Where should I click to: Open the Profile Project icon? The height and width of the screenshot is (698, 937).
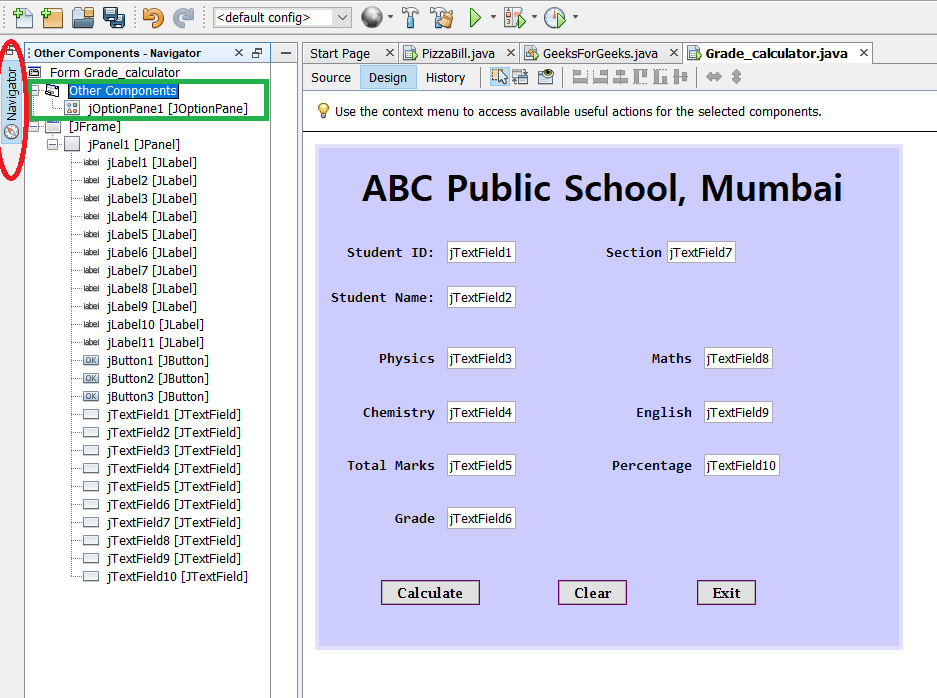click(x=555, y=17)
